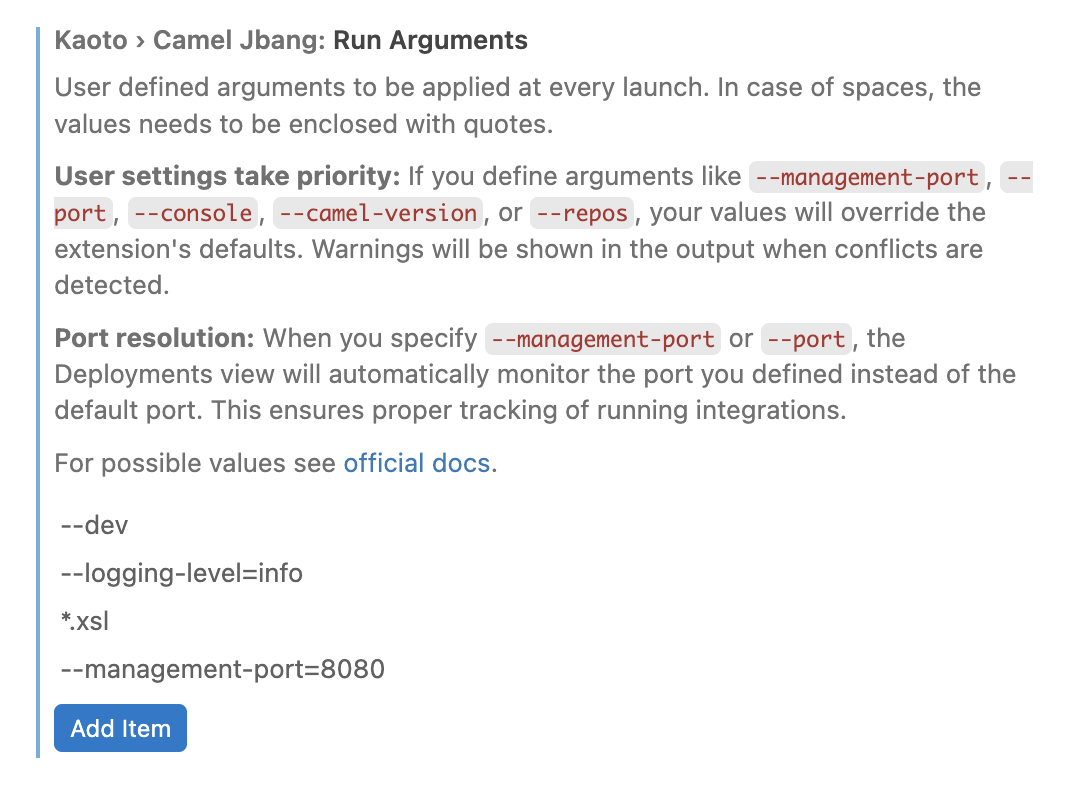Click the Kaoto breadcrumb segment
This screenshot has height=788, width=1066.
coord(91,40)
